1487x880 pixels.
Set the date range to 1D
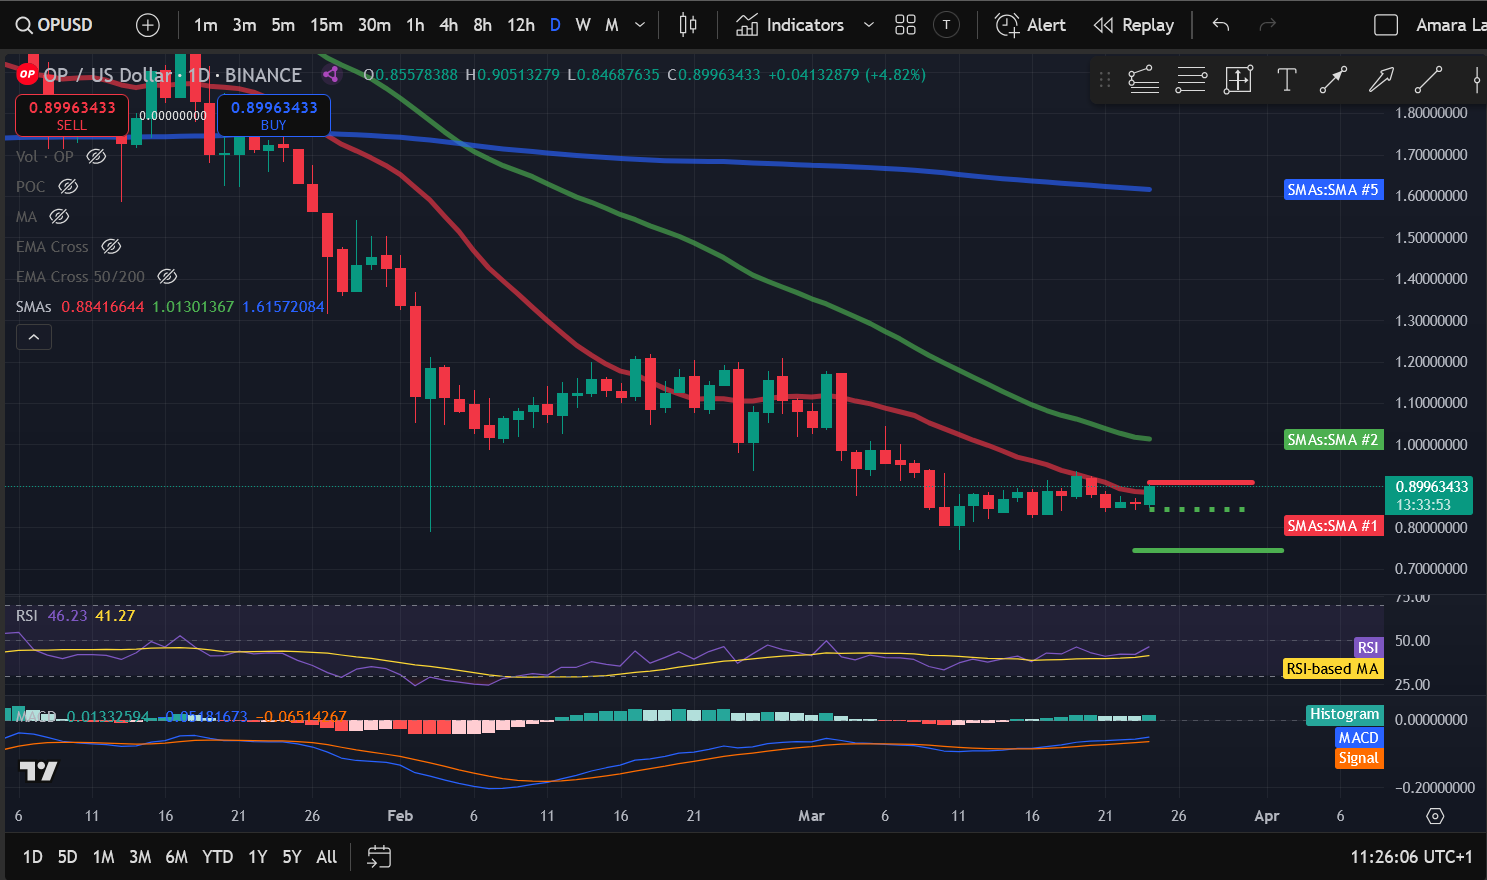point(33,857)
